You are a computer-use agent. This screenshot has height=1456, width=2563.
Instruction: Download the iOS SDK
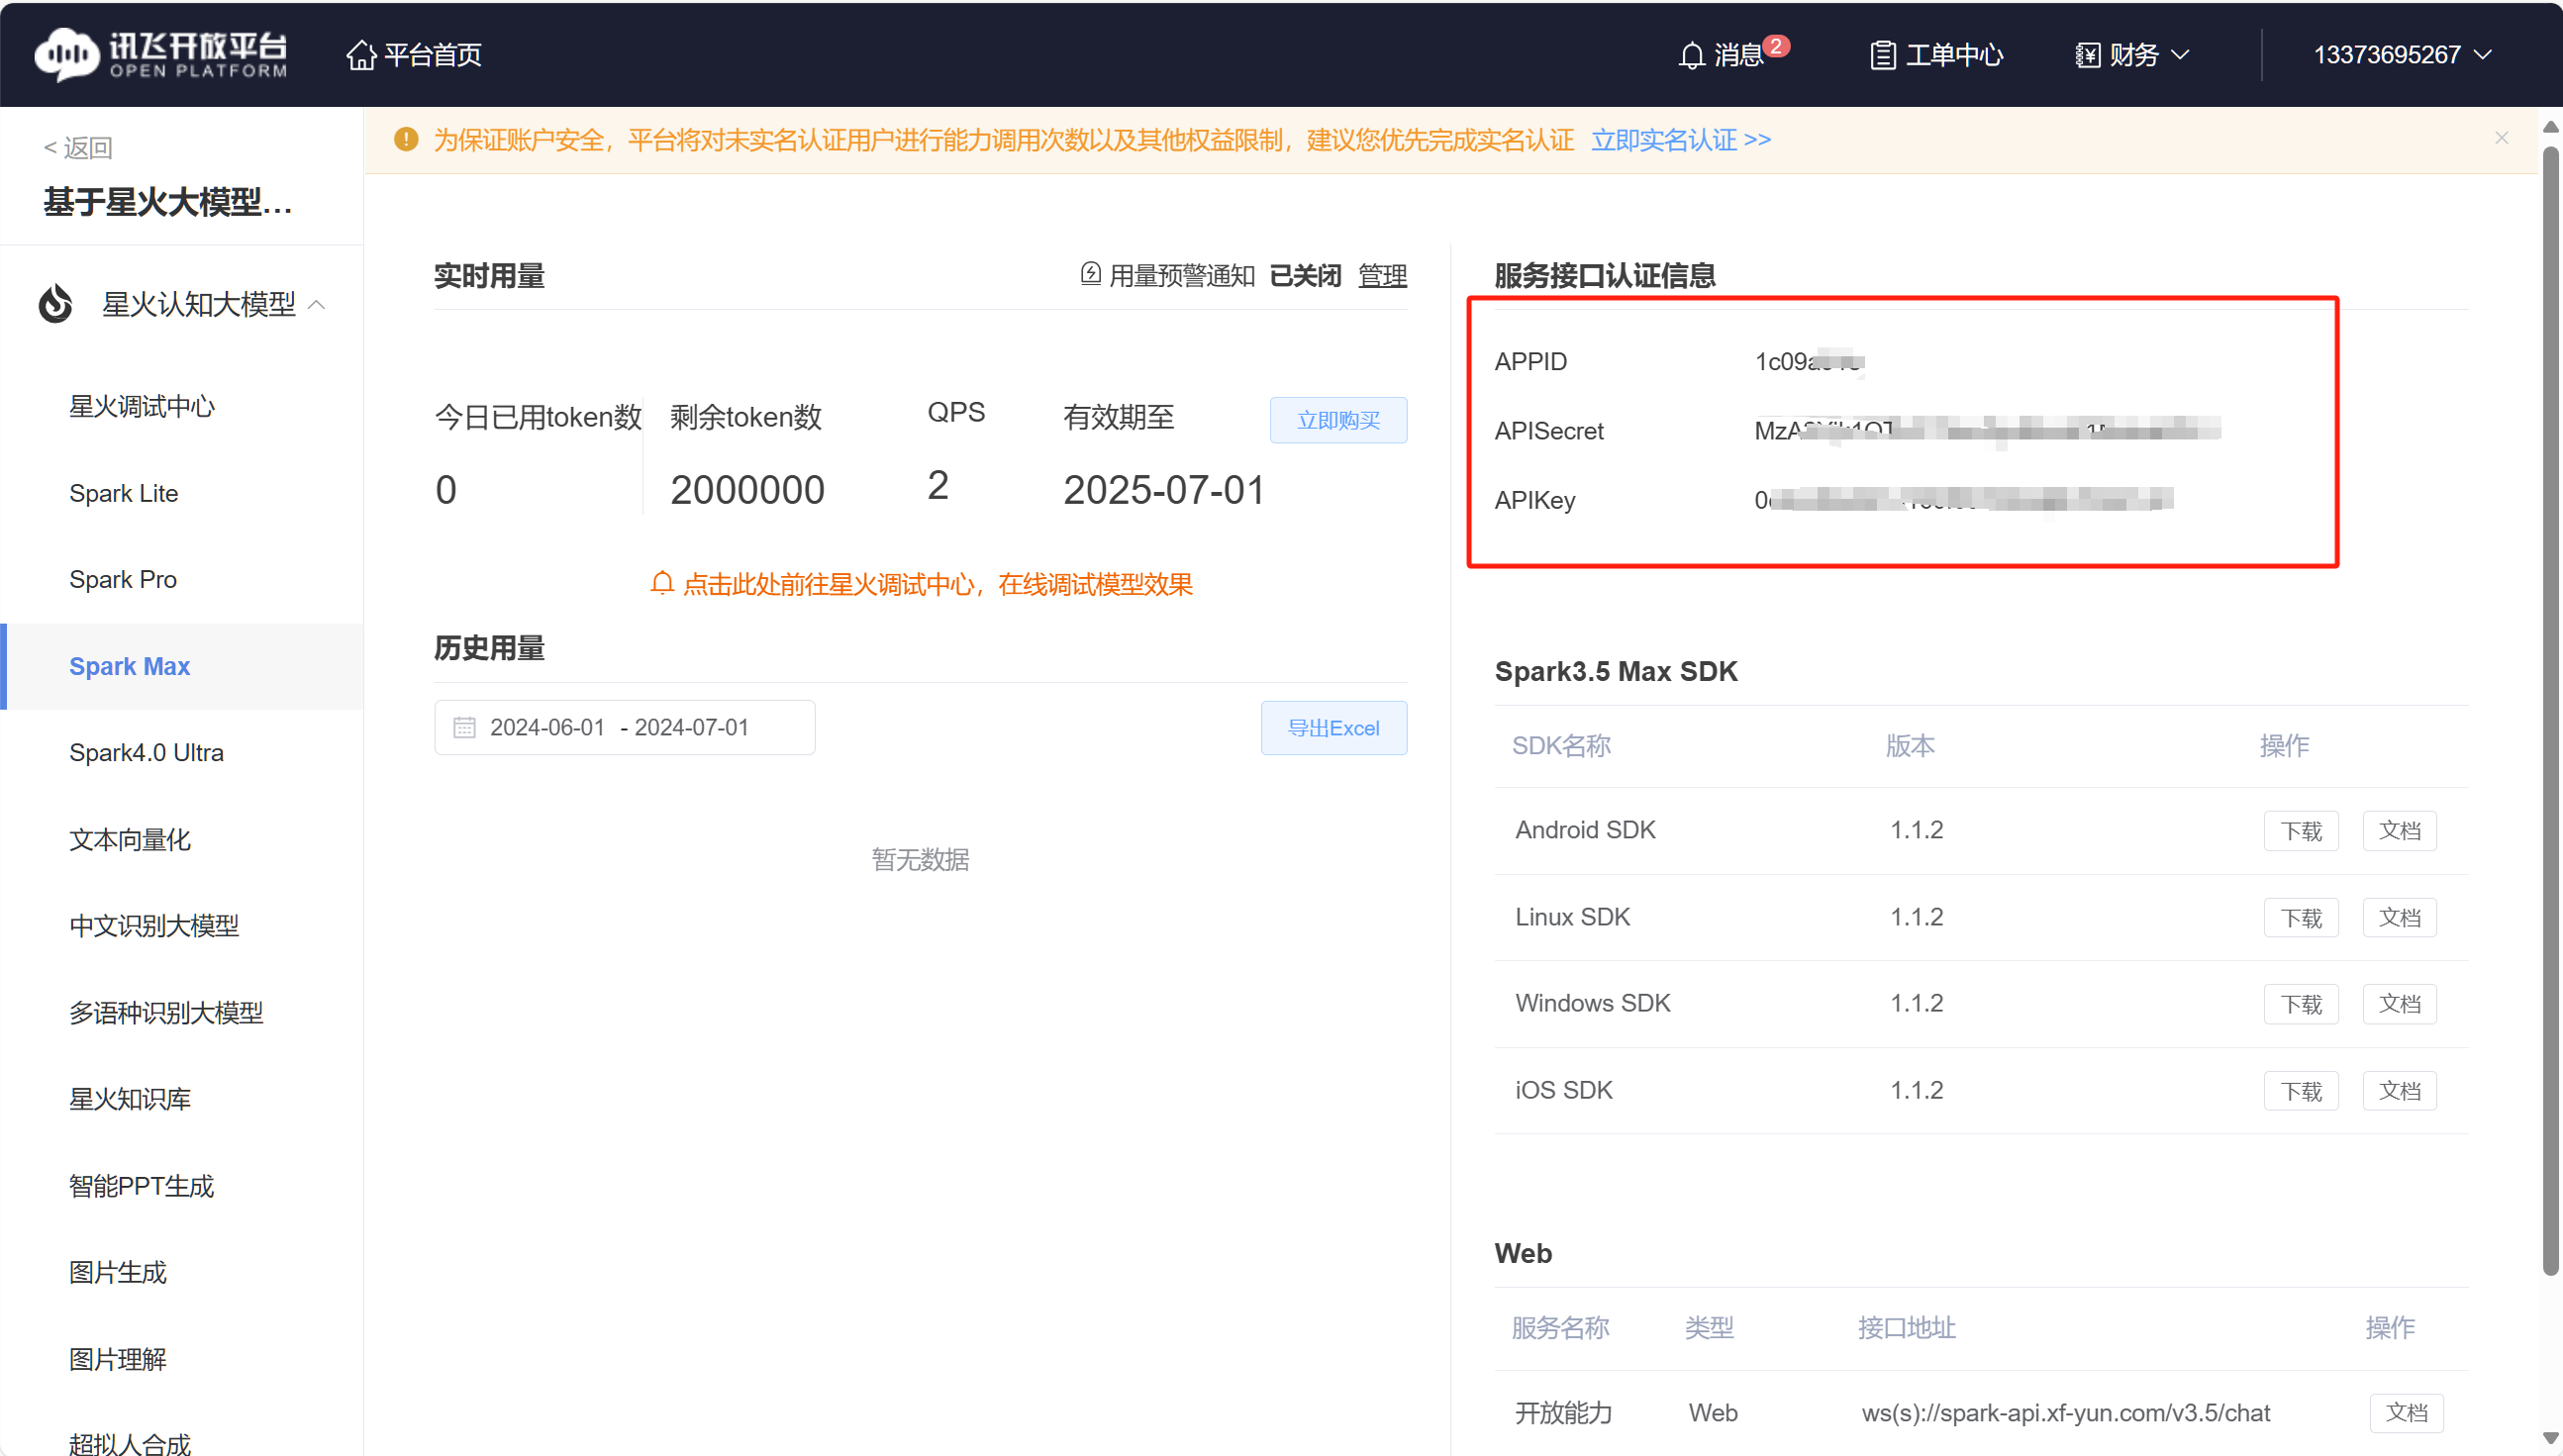pyautogui.click(x=2300, y=1091)
